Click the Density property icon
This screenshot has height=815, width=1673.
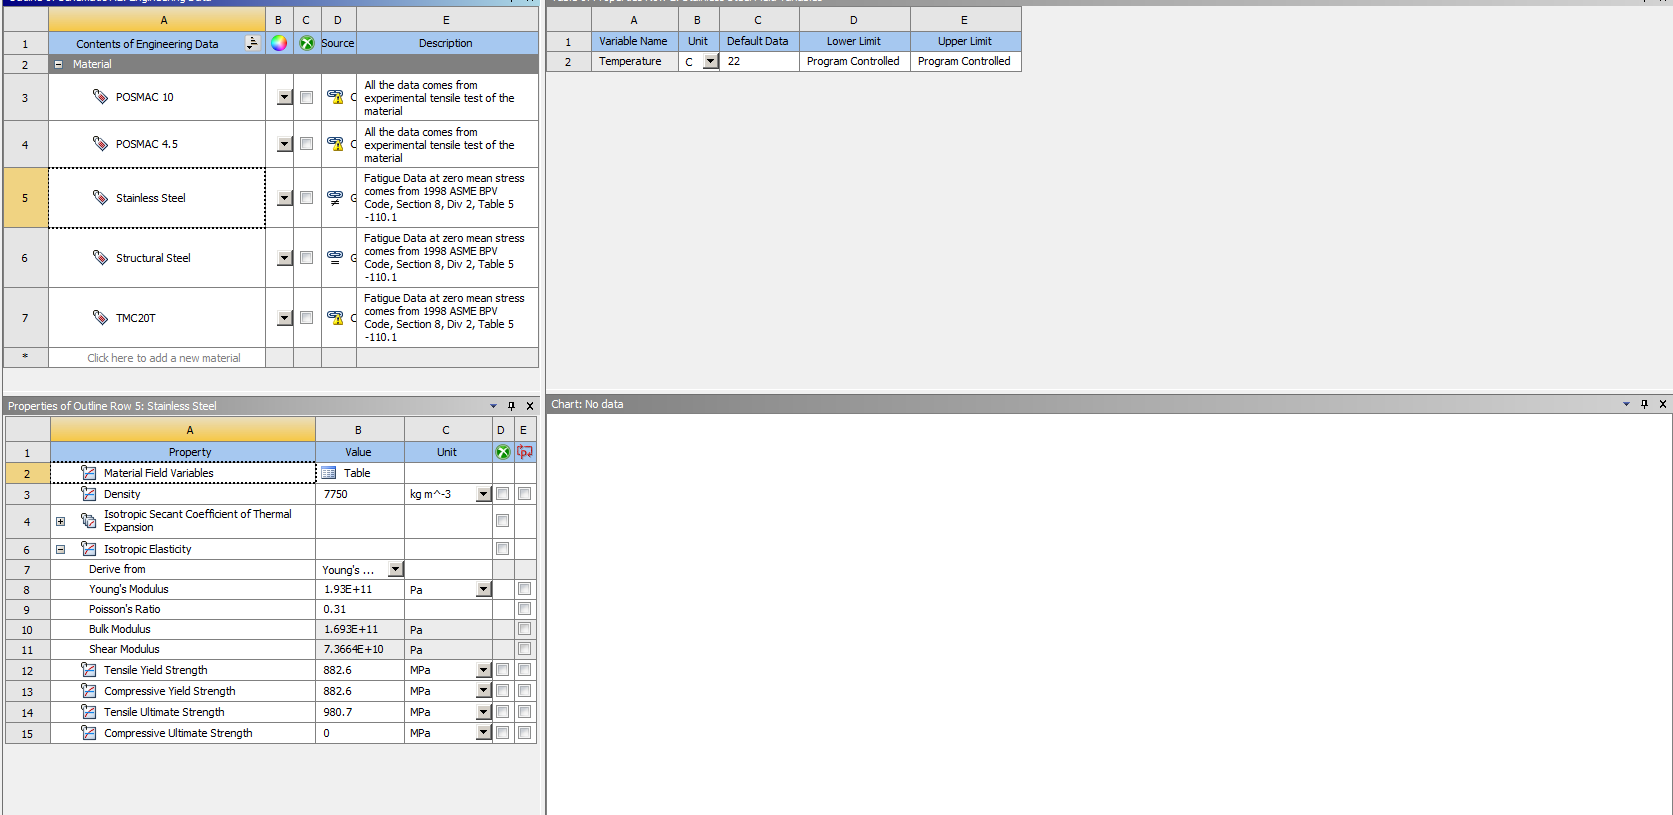tap(89, 494)
